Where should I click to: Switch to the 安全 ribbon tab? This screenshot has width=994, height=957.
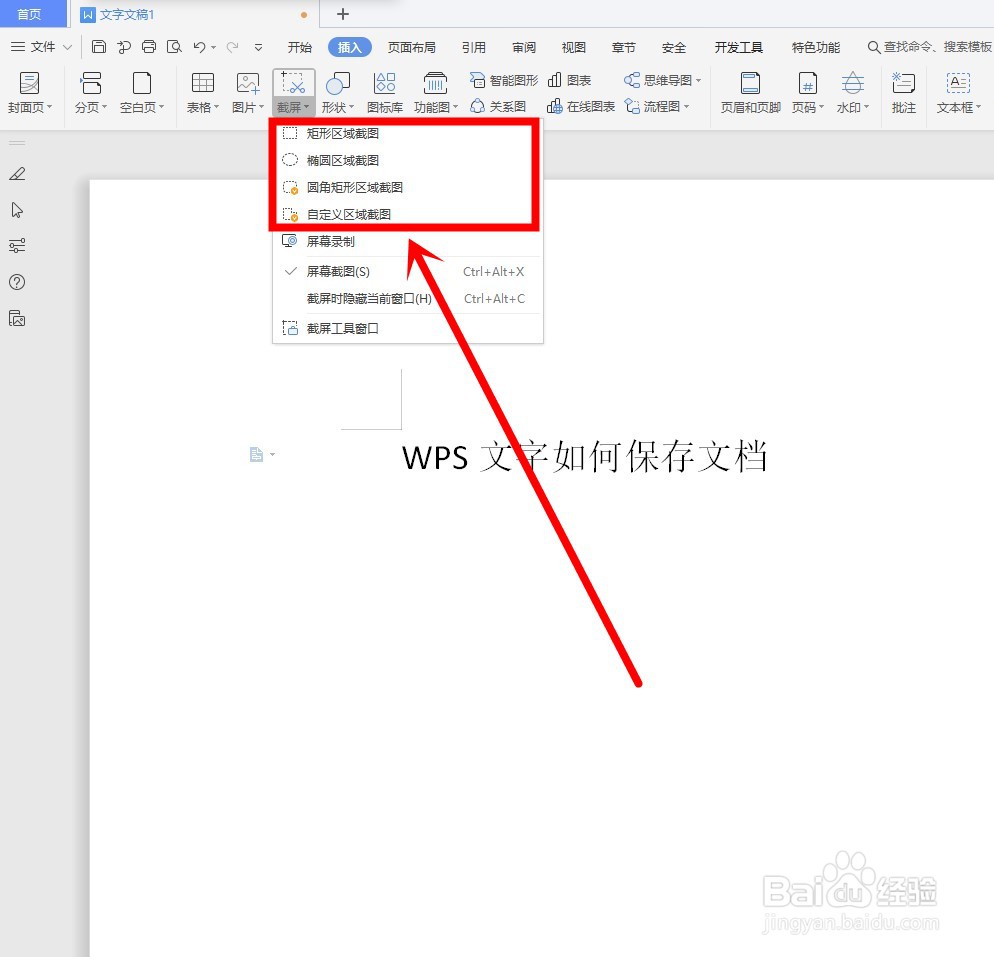click(x=674, y=48)
